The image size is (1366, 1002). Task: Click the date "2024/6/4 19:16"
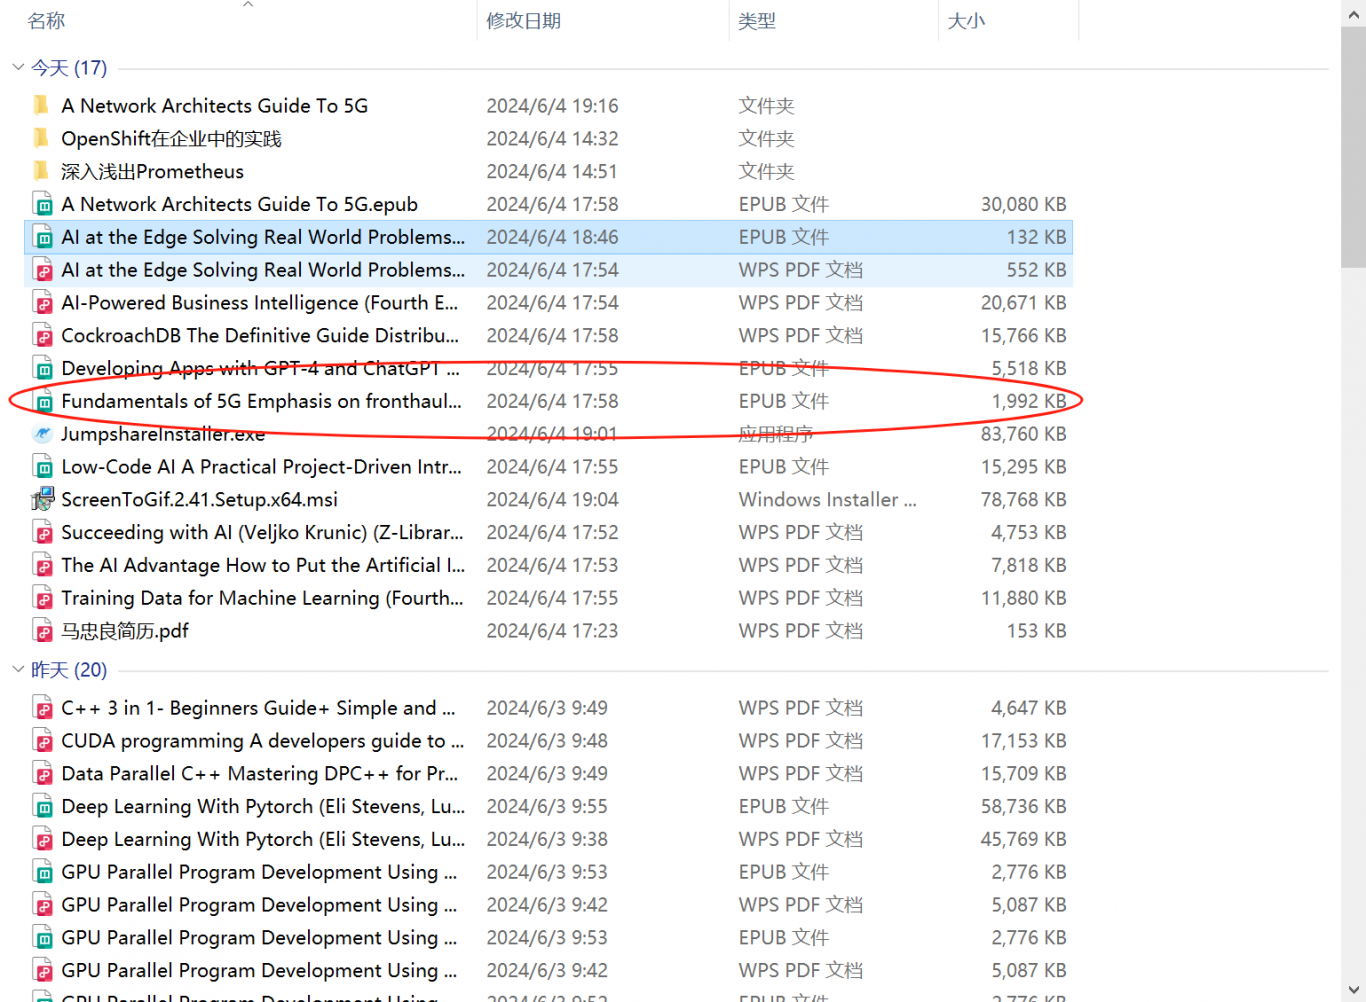[552, 105]
